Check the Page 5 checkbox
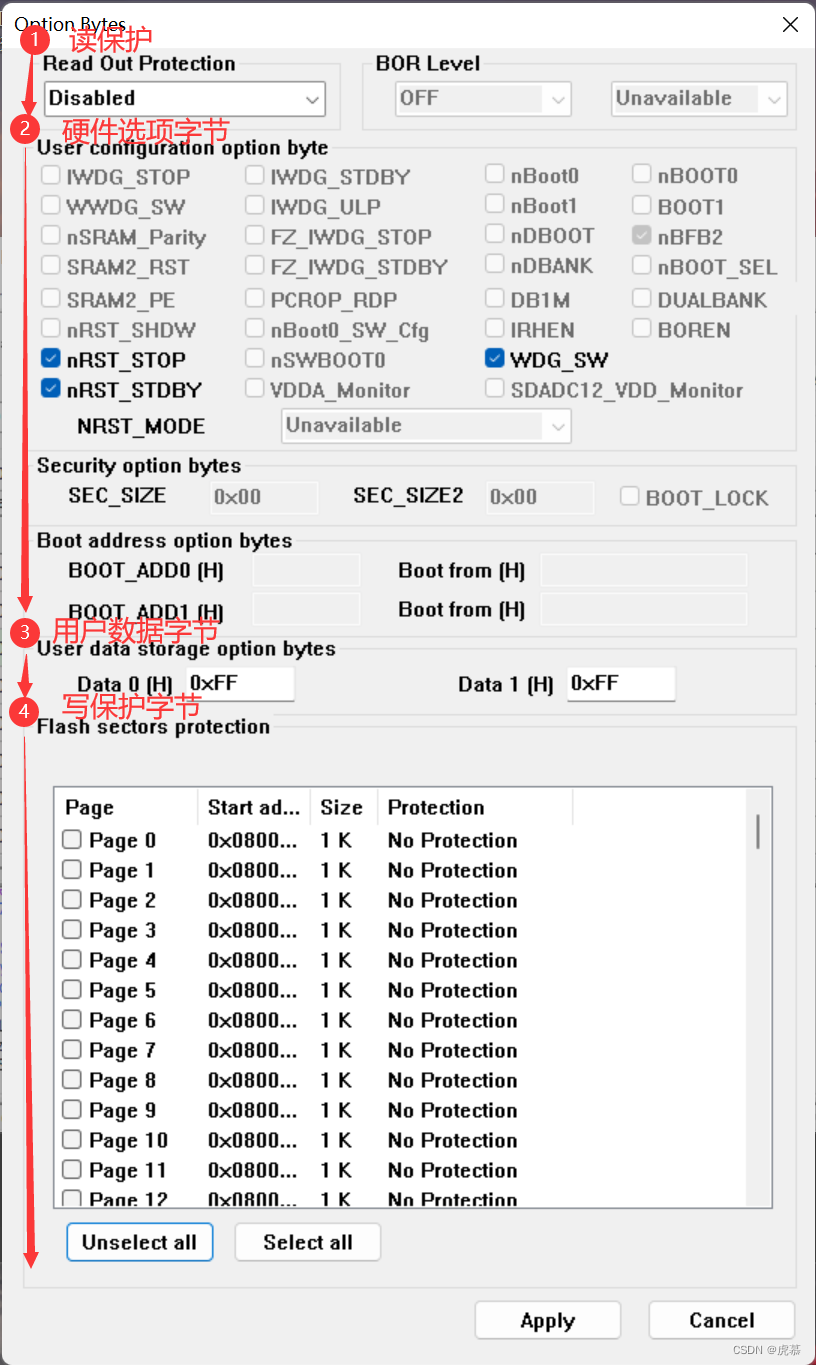 (x=72, y=990)
